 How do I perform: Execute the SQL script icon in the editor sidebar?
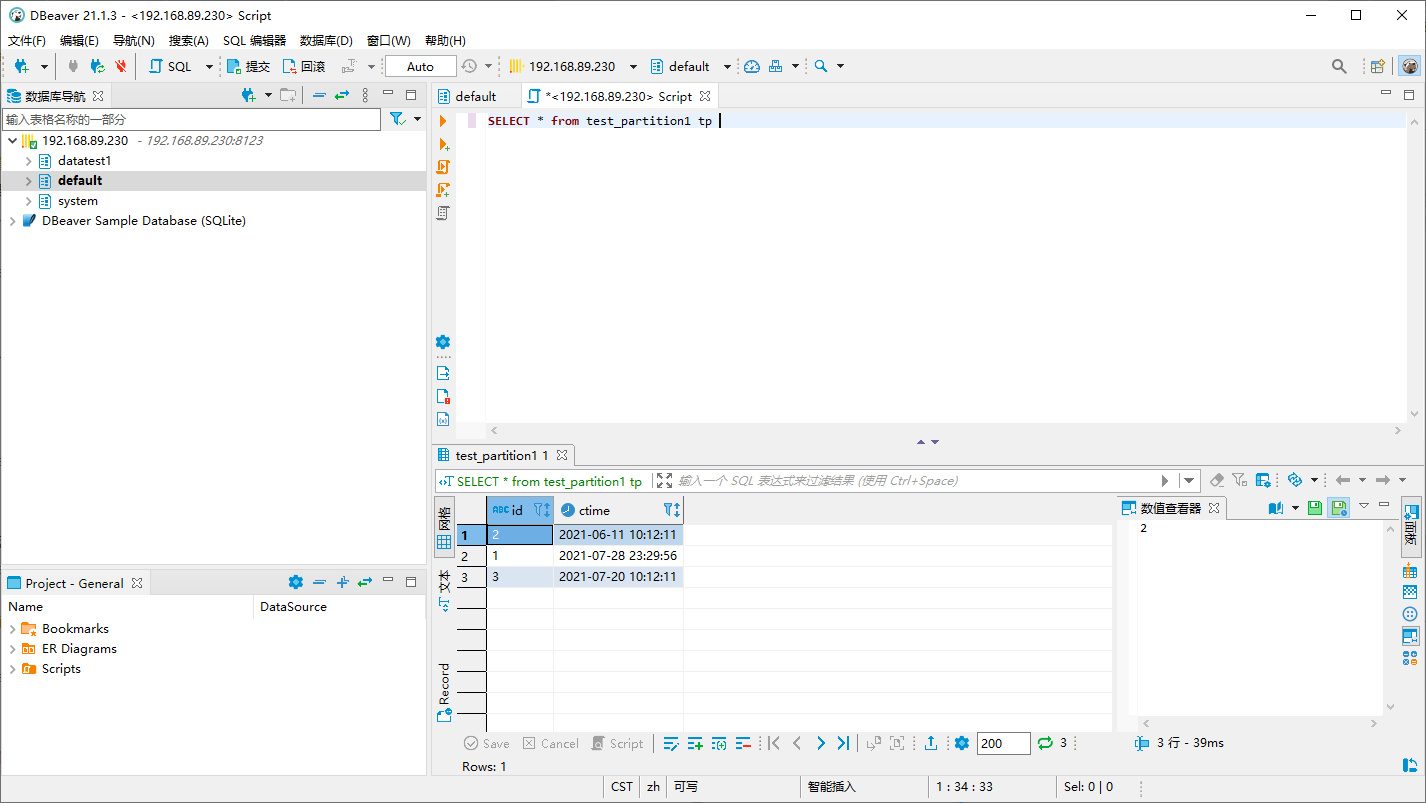(x=443, y=167)
